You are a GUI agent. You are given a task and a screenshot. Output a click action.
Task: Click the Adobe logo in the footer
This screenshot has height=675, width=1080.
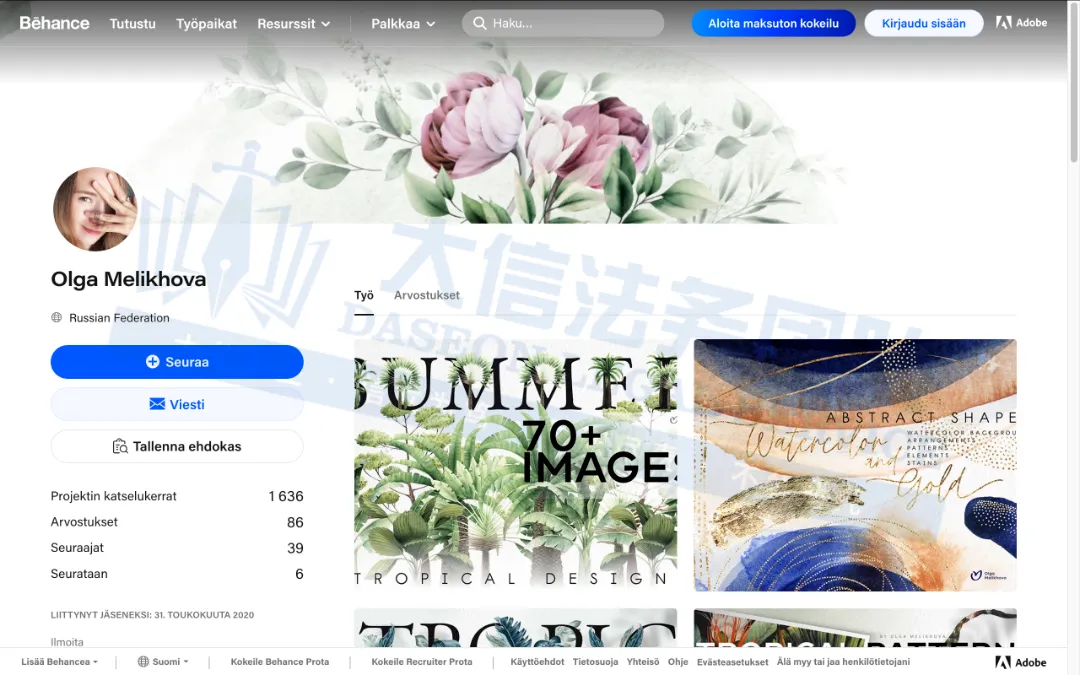pos(1021,662)
